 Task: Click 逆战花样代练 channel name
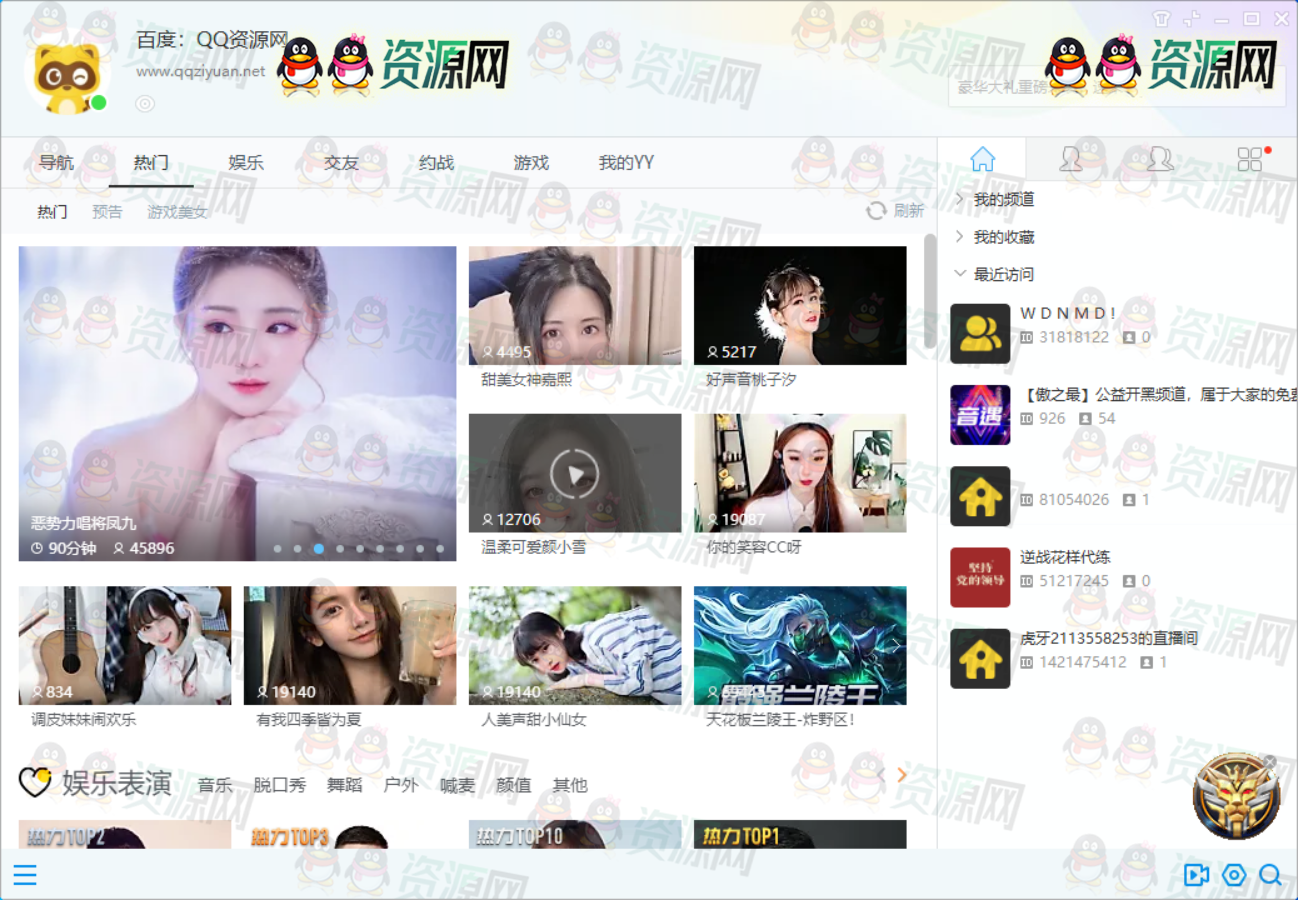tap(1065, 557)
